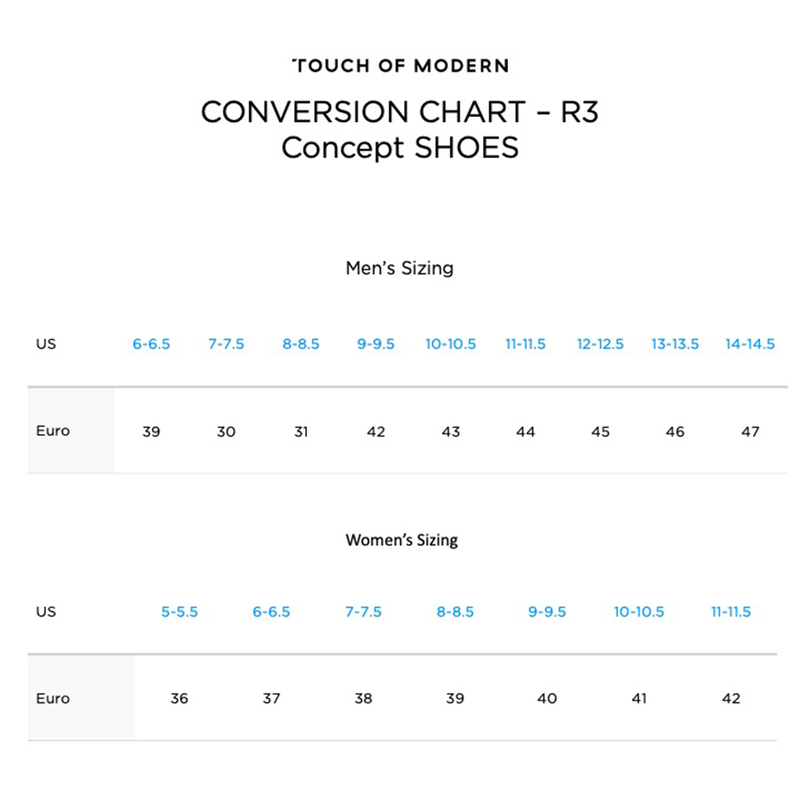800x800 pixels.
Task: Click women's US size 6-6.5 link
Action: 271,612
